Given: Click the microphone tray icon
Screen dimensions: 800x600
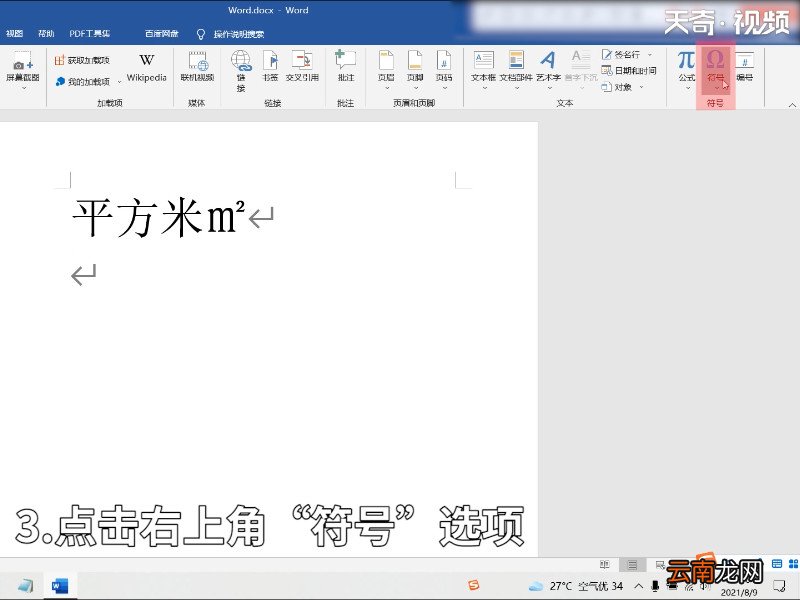Looking at the screenshot, I should (655, 586).
